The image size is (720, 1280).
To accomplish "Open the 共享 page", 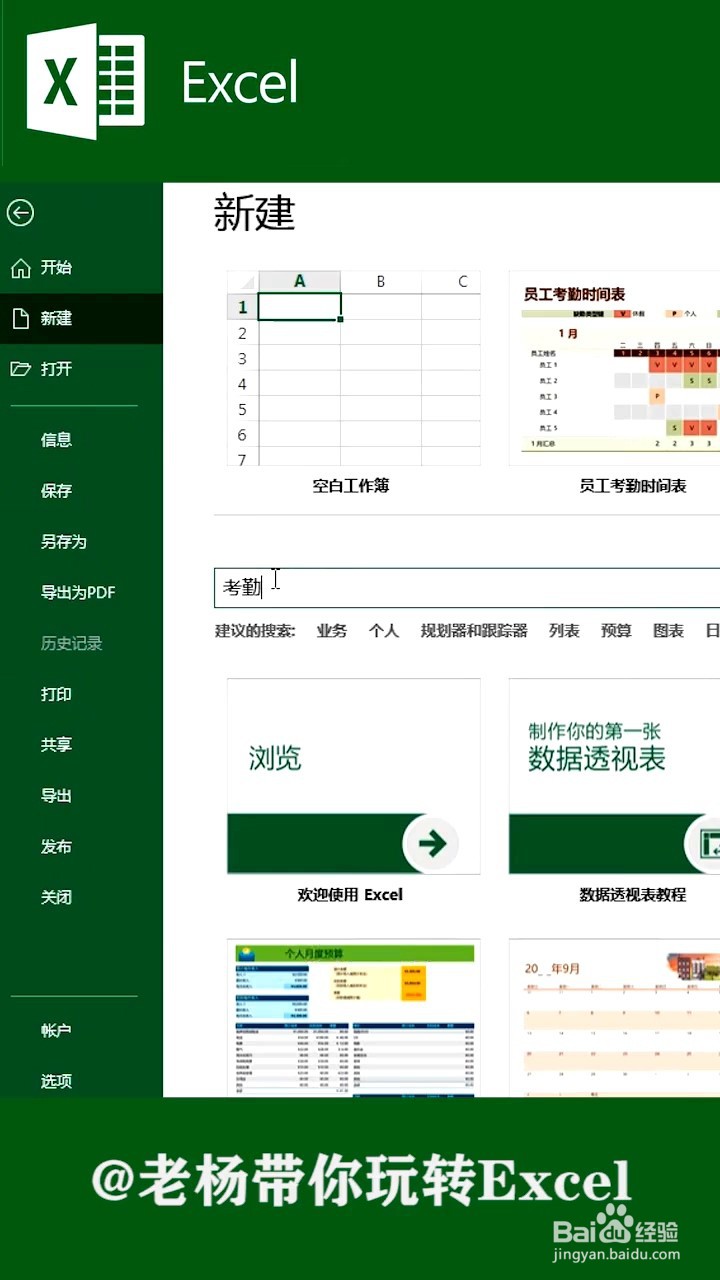I will 56,745.
